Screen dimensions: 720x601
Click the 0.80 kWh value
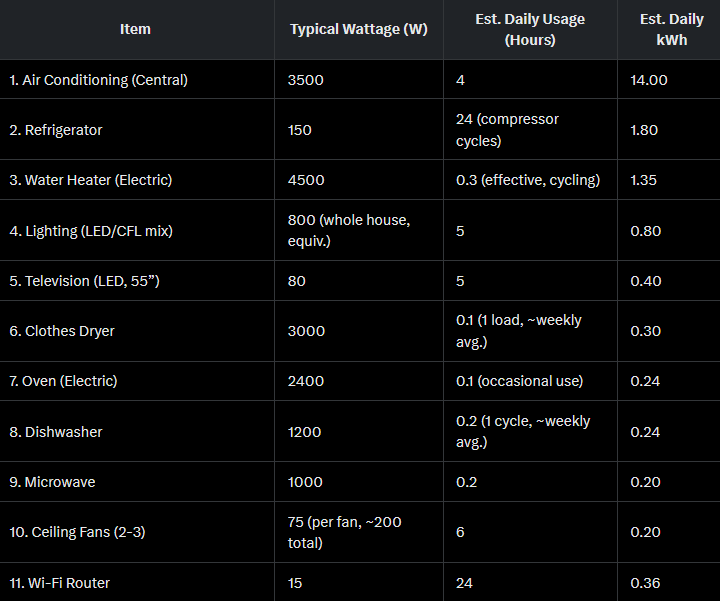(x=646, y=230)
